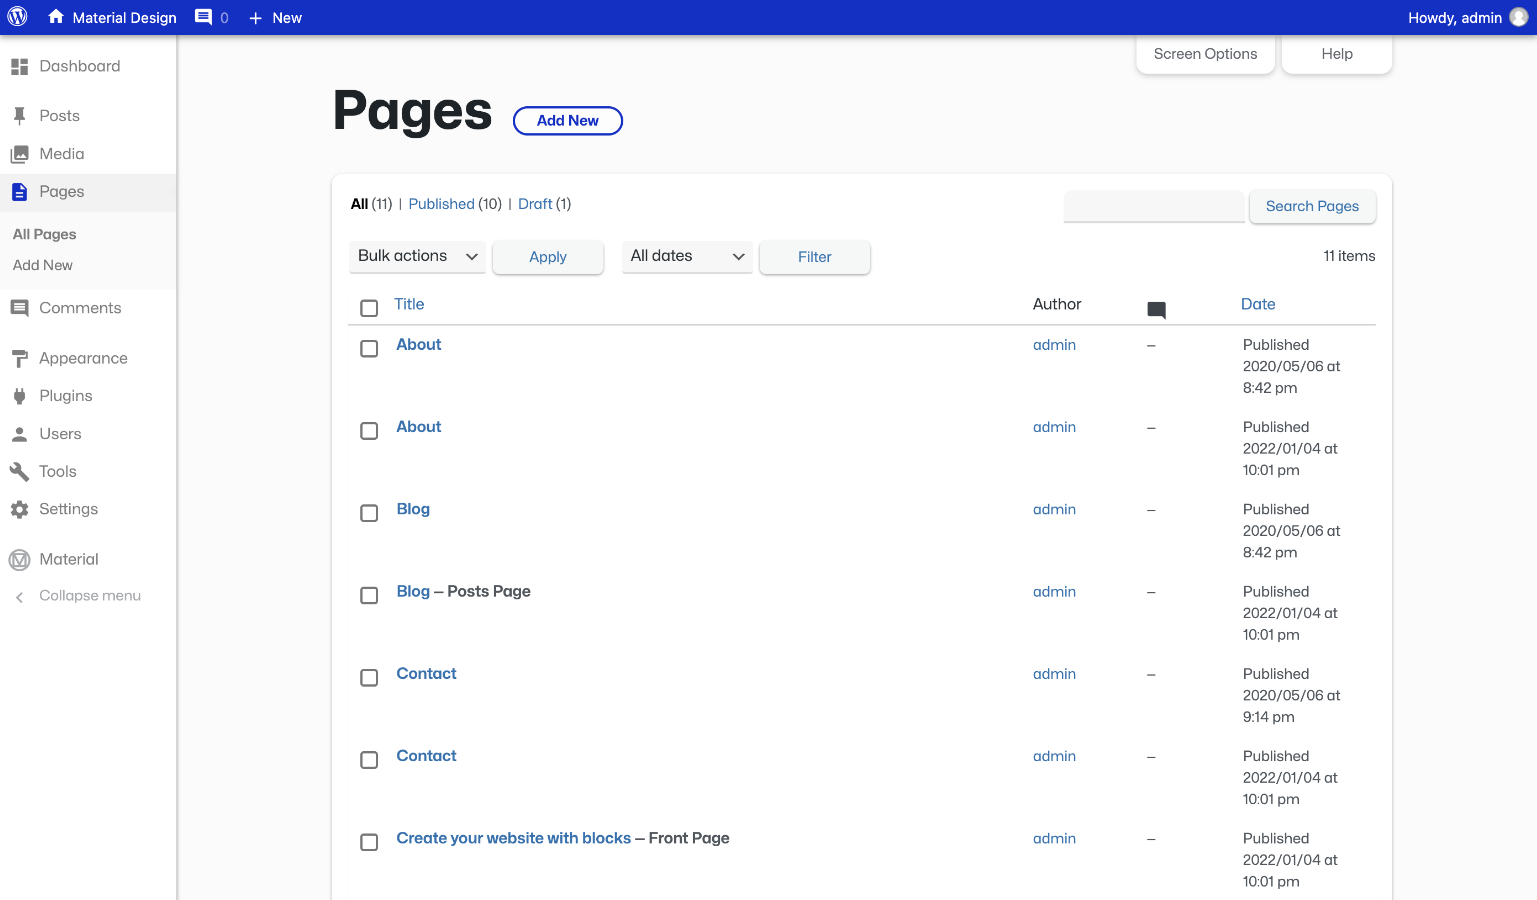
Task: Click the Filter button
Action: point(814,257)
